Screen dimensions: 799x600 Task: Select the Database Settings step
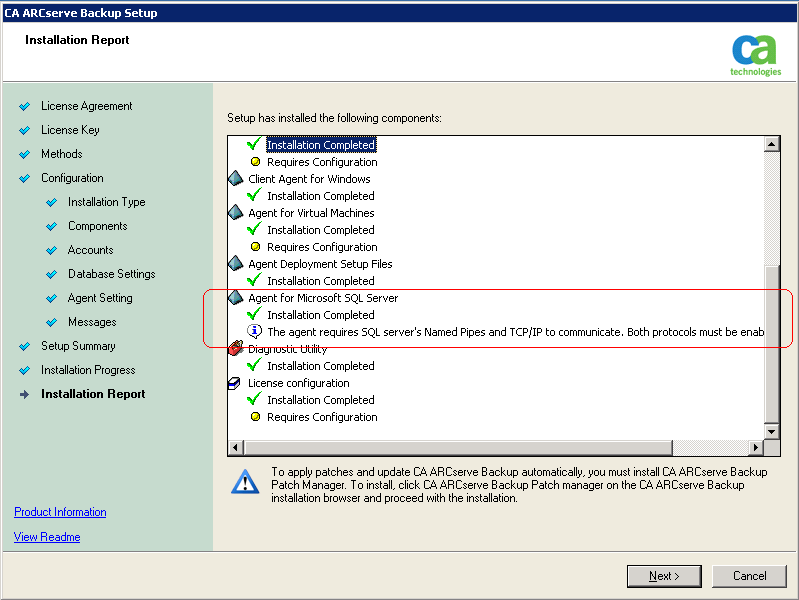(111, 274)
